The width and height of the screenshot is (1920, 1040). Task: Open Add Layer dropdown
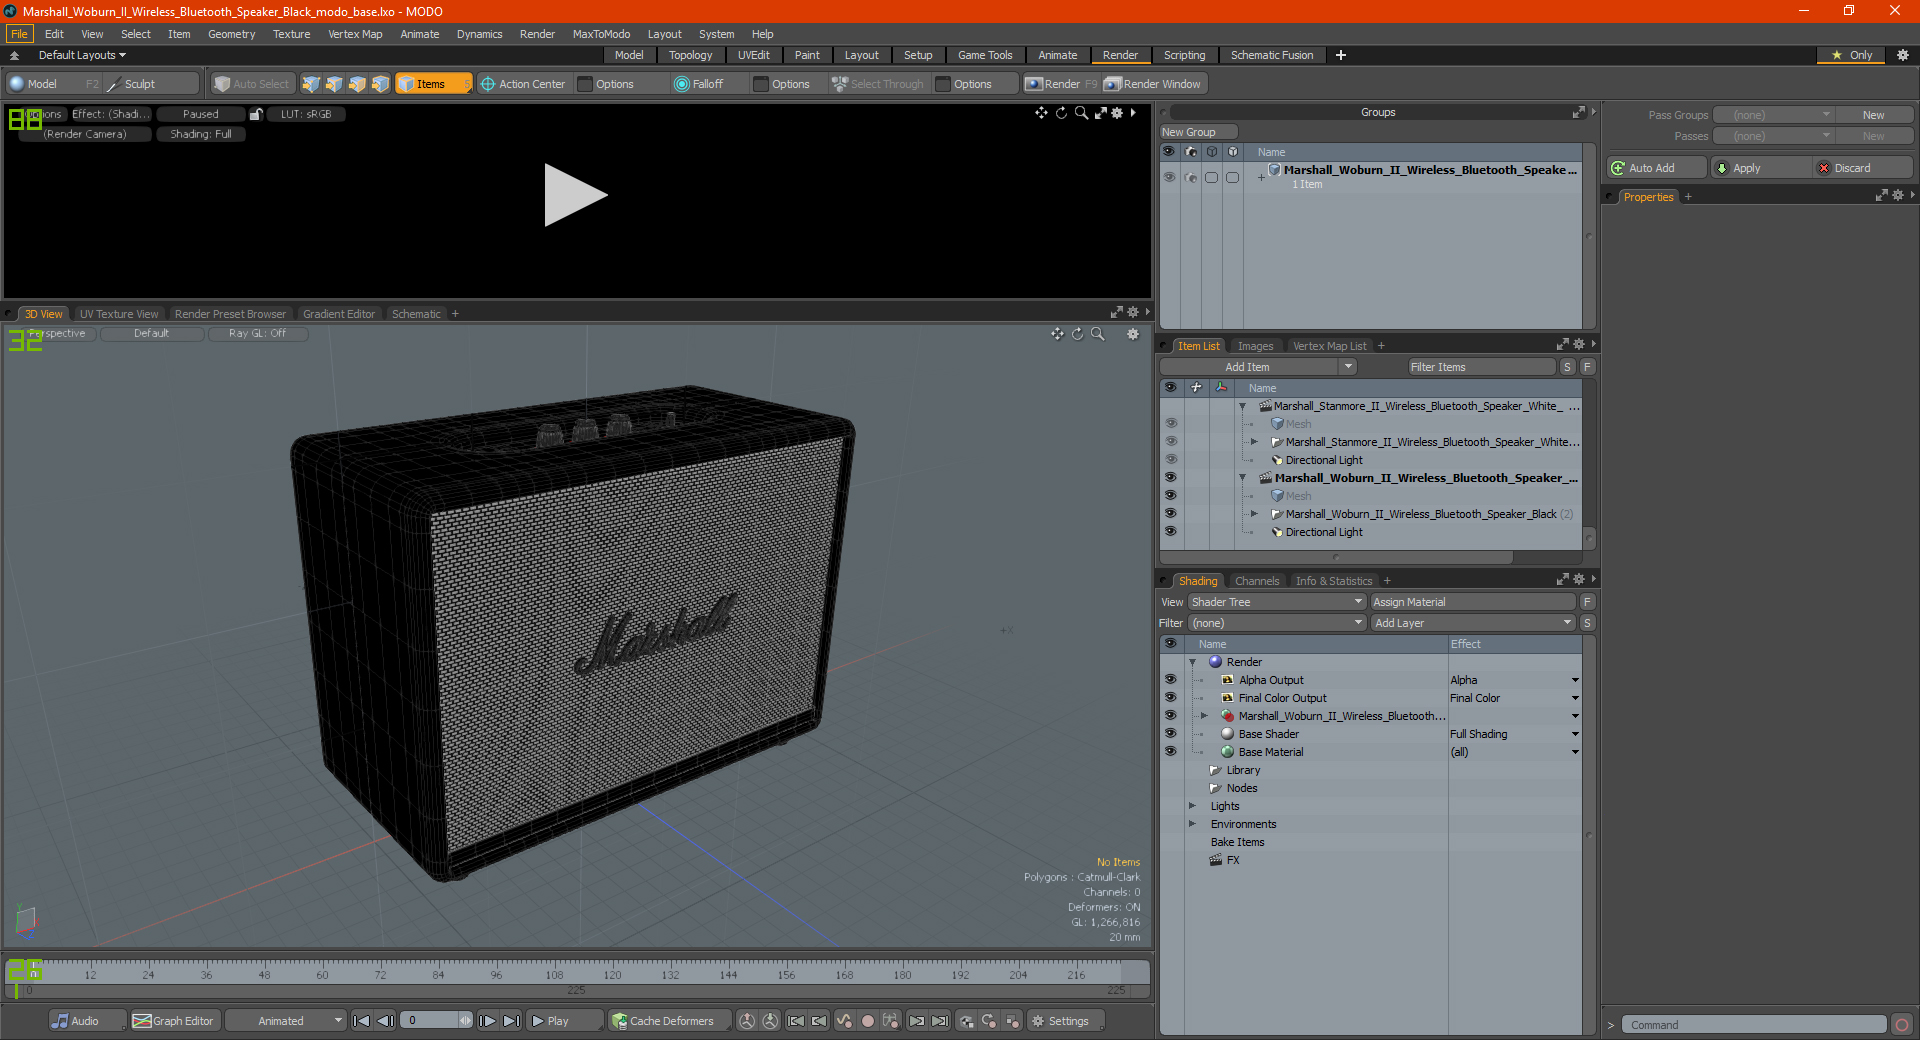coord(1473,623)
